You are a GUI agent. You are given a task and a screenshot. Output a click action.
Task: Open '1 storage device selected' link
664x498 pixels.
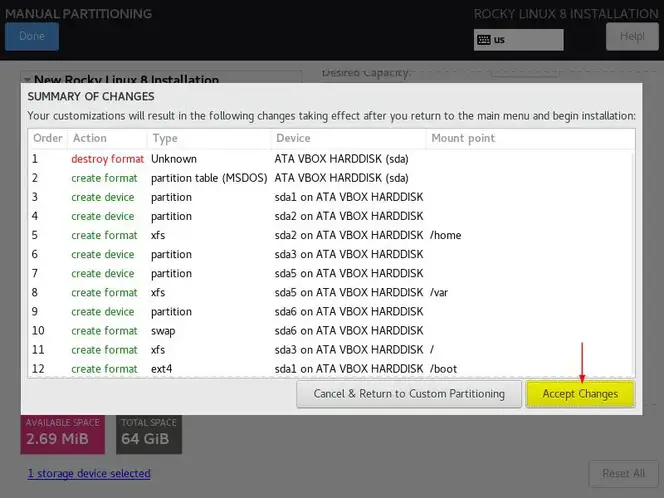(x=89, y=473)
